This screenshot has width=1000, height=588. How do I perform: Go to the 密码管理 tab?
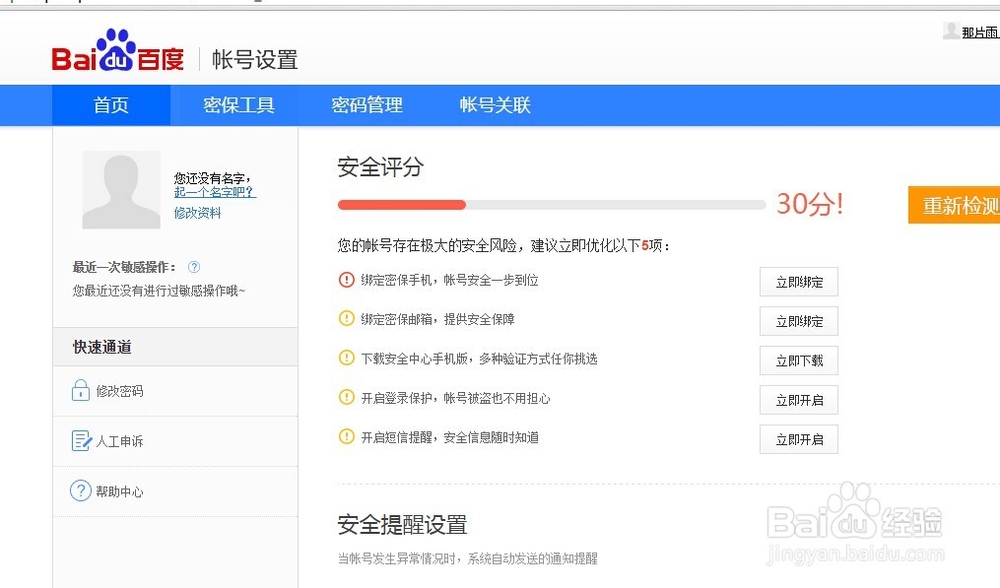point(367,105)
